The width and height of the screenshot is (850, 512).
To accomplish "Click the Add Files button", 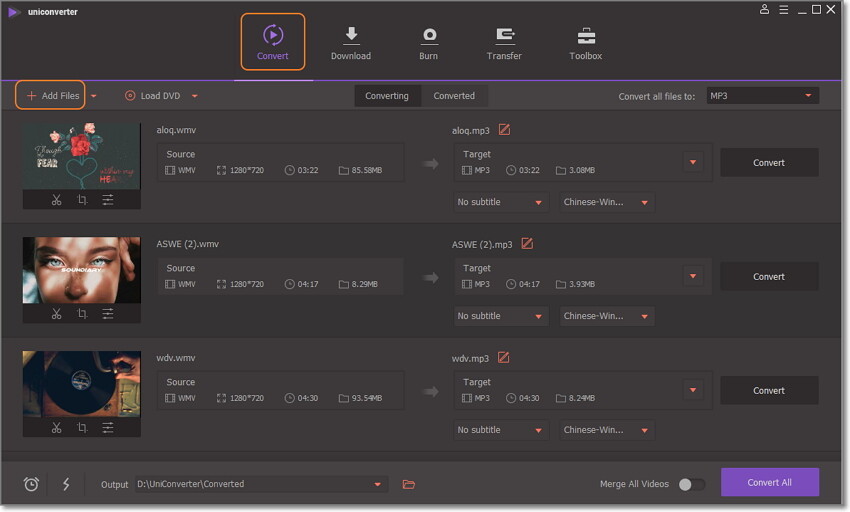I will [52, 96].
